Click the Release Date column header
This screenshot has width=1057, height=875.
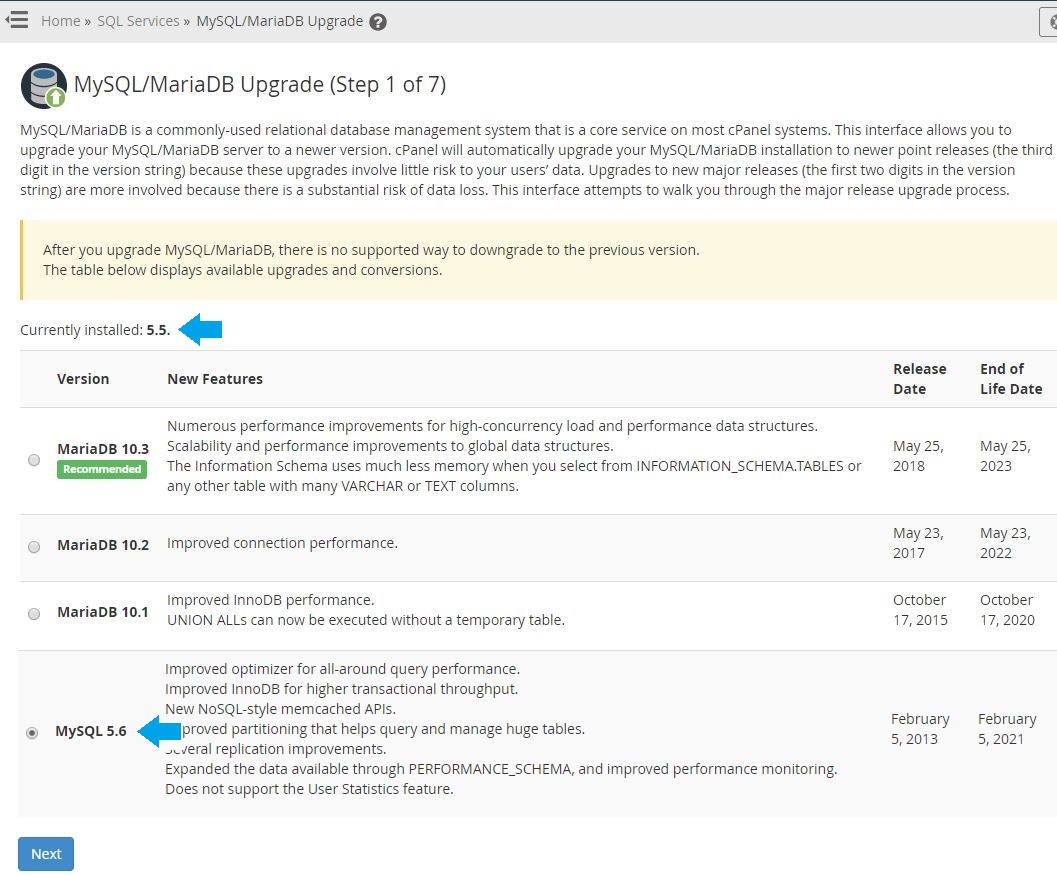[x=919, y=379]
